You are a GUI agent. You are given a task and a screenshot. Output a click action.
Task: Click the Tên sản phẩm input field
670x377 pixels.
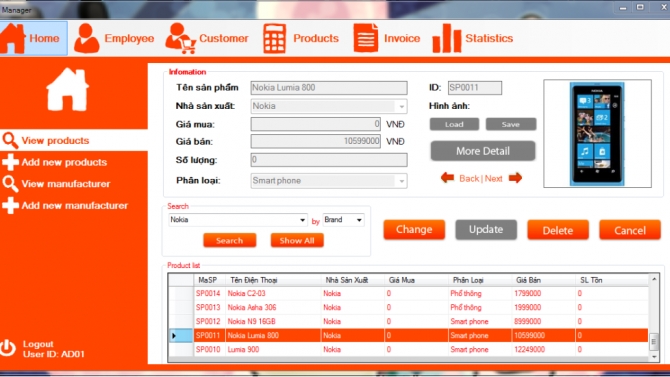(x=329, y=88)
